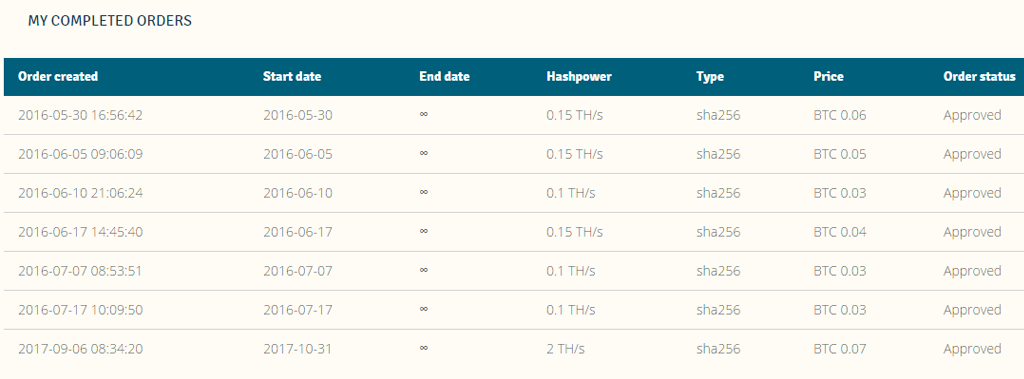The width and height of the screenshot is (1024, 379).
Task: Click the BTC 0.06 price cell
Action: click(x=840, y=116)
